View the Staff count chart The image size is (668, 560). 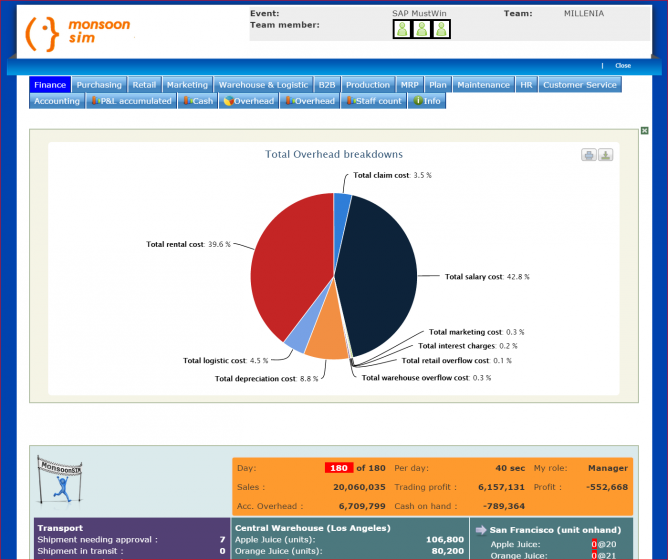[374, 101]
